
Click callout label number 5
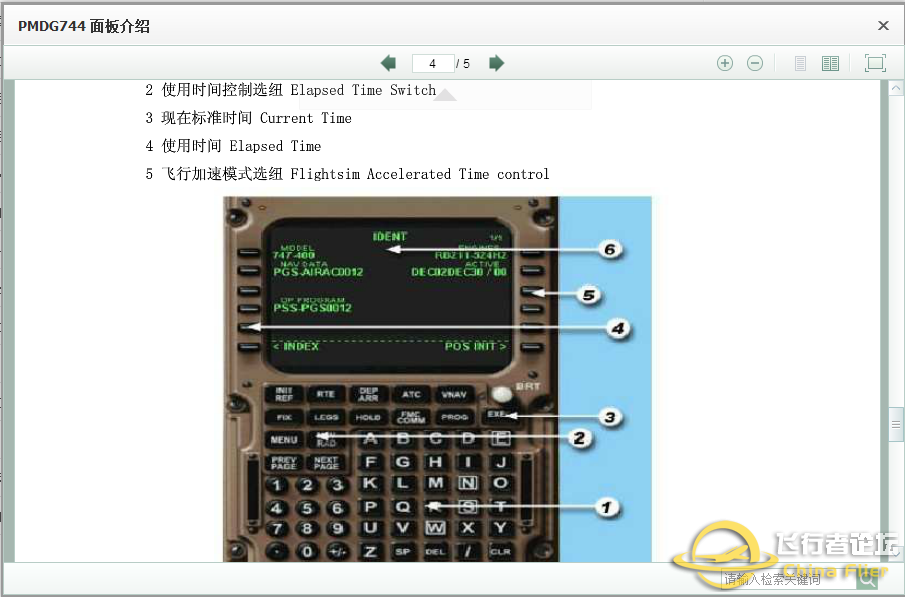point(588,295)
